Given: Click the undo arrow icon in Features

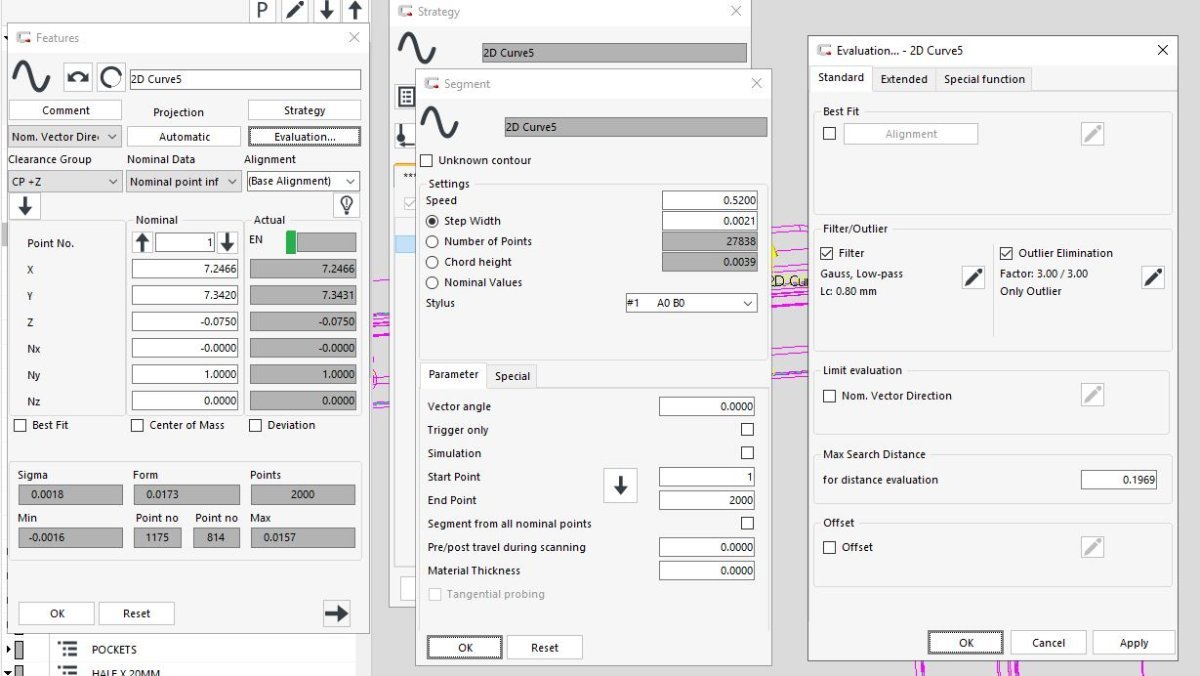Looking at the screenshot, I should [78, 77].
